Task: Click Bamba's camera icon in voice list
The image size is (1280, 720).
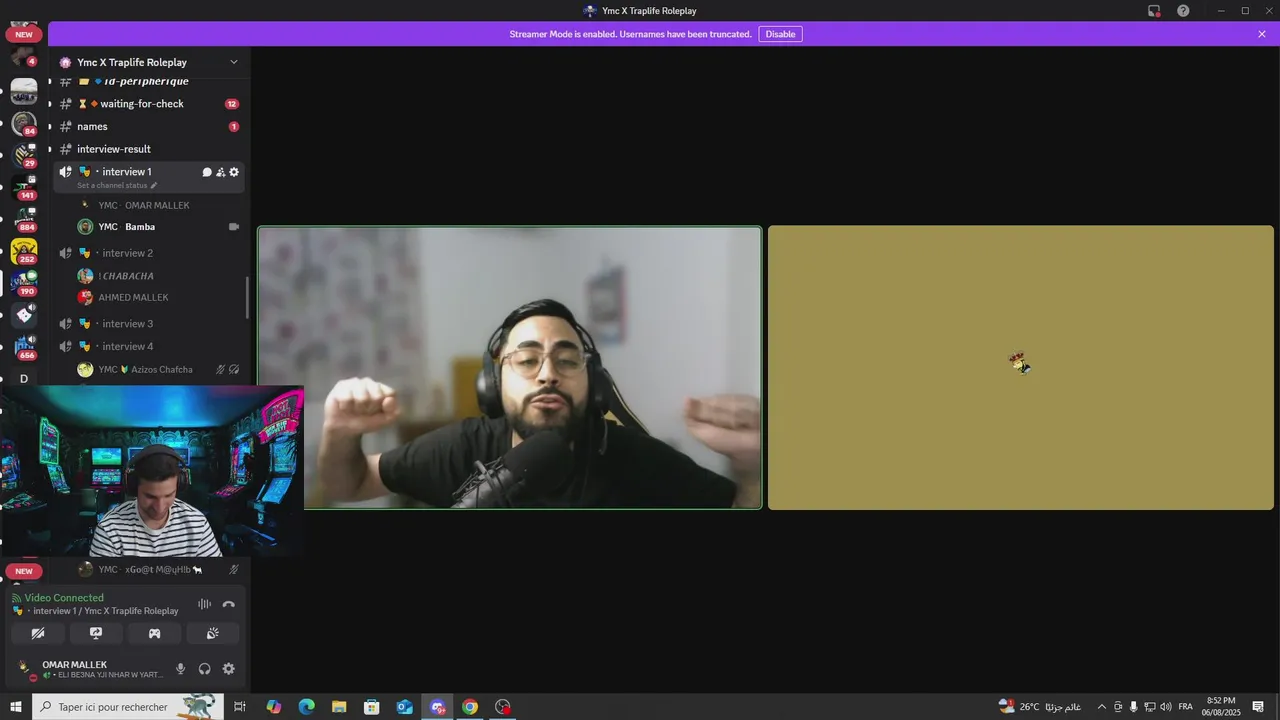Action: coord(234,227)
